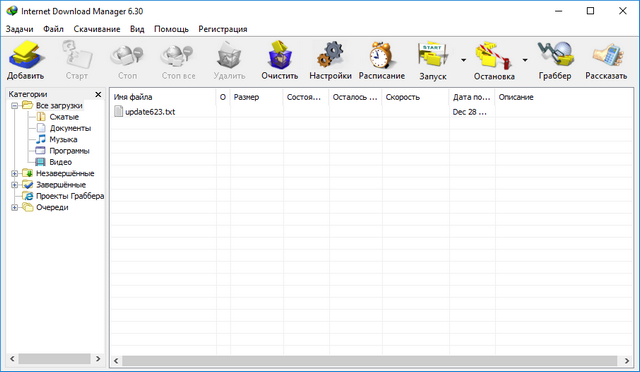Maximize the Internet Download Manager window
This screenshot has width=640, height=372.
pos(590,11)
